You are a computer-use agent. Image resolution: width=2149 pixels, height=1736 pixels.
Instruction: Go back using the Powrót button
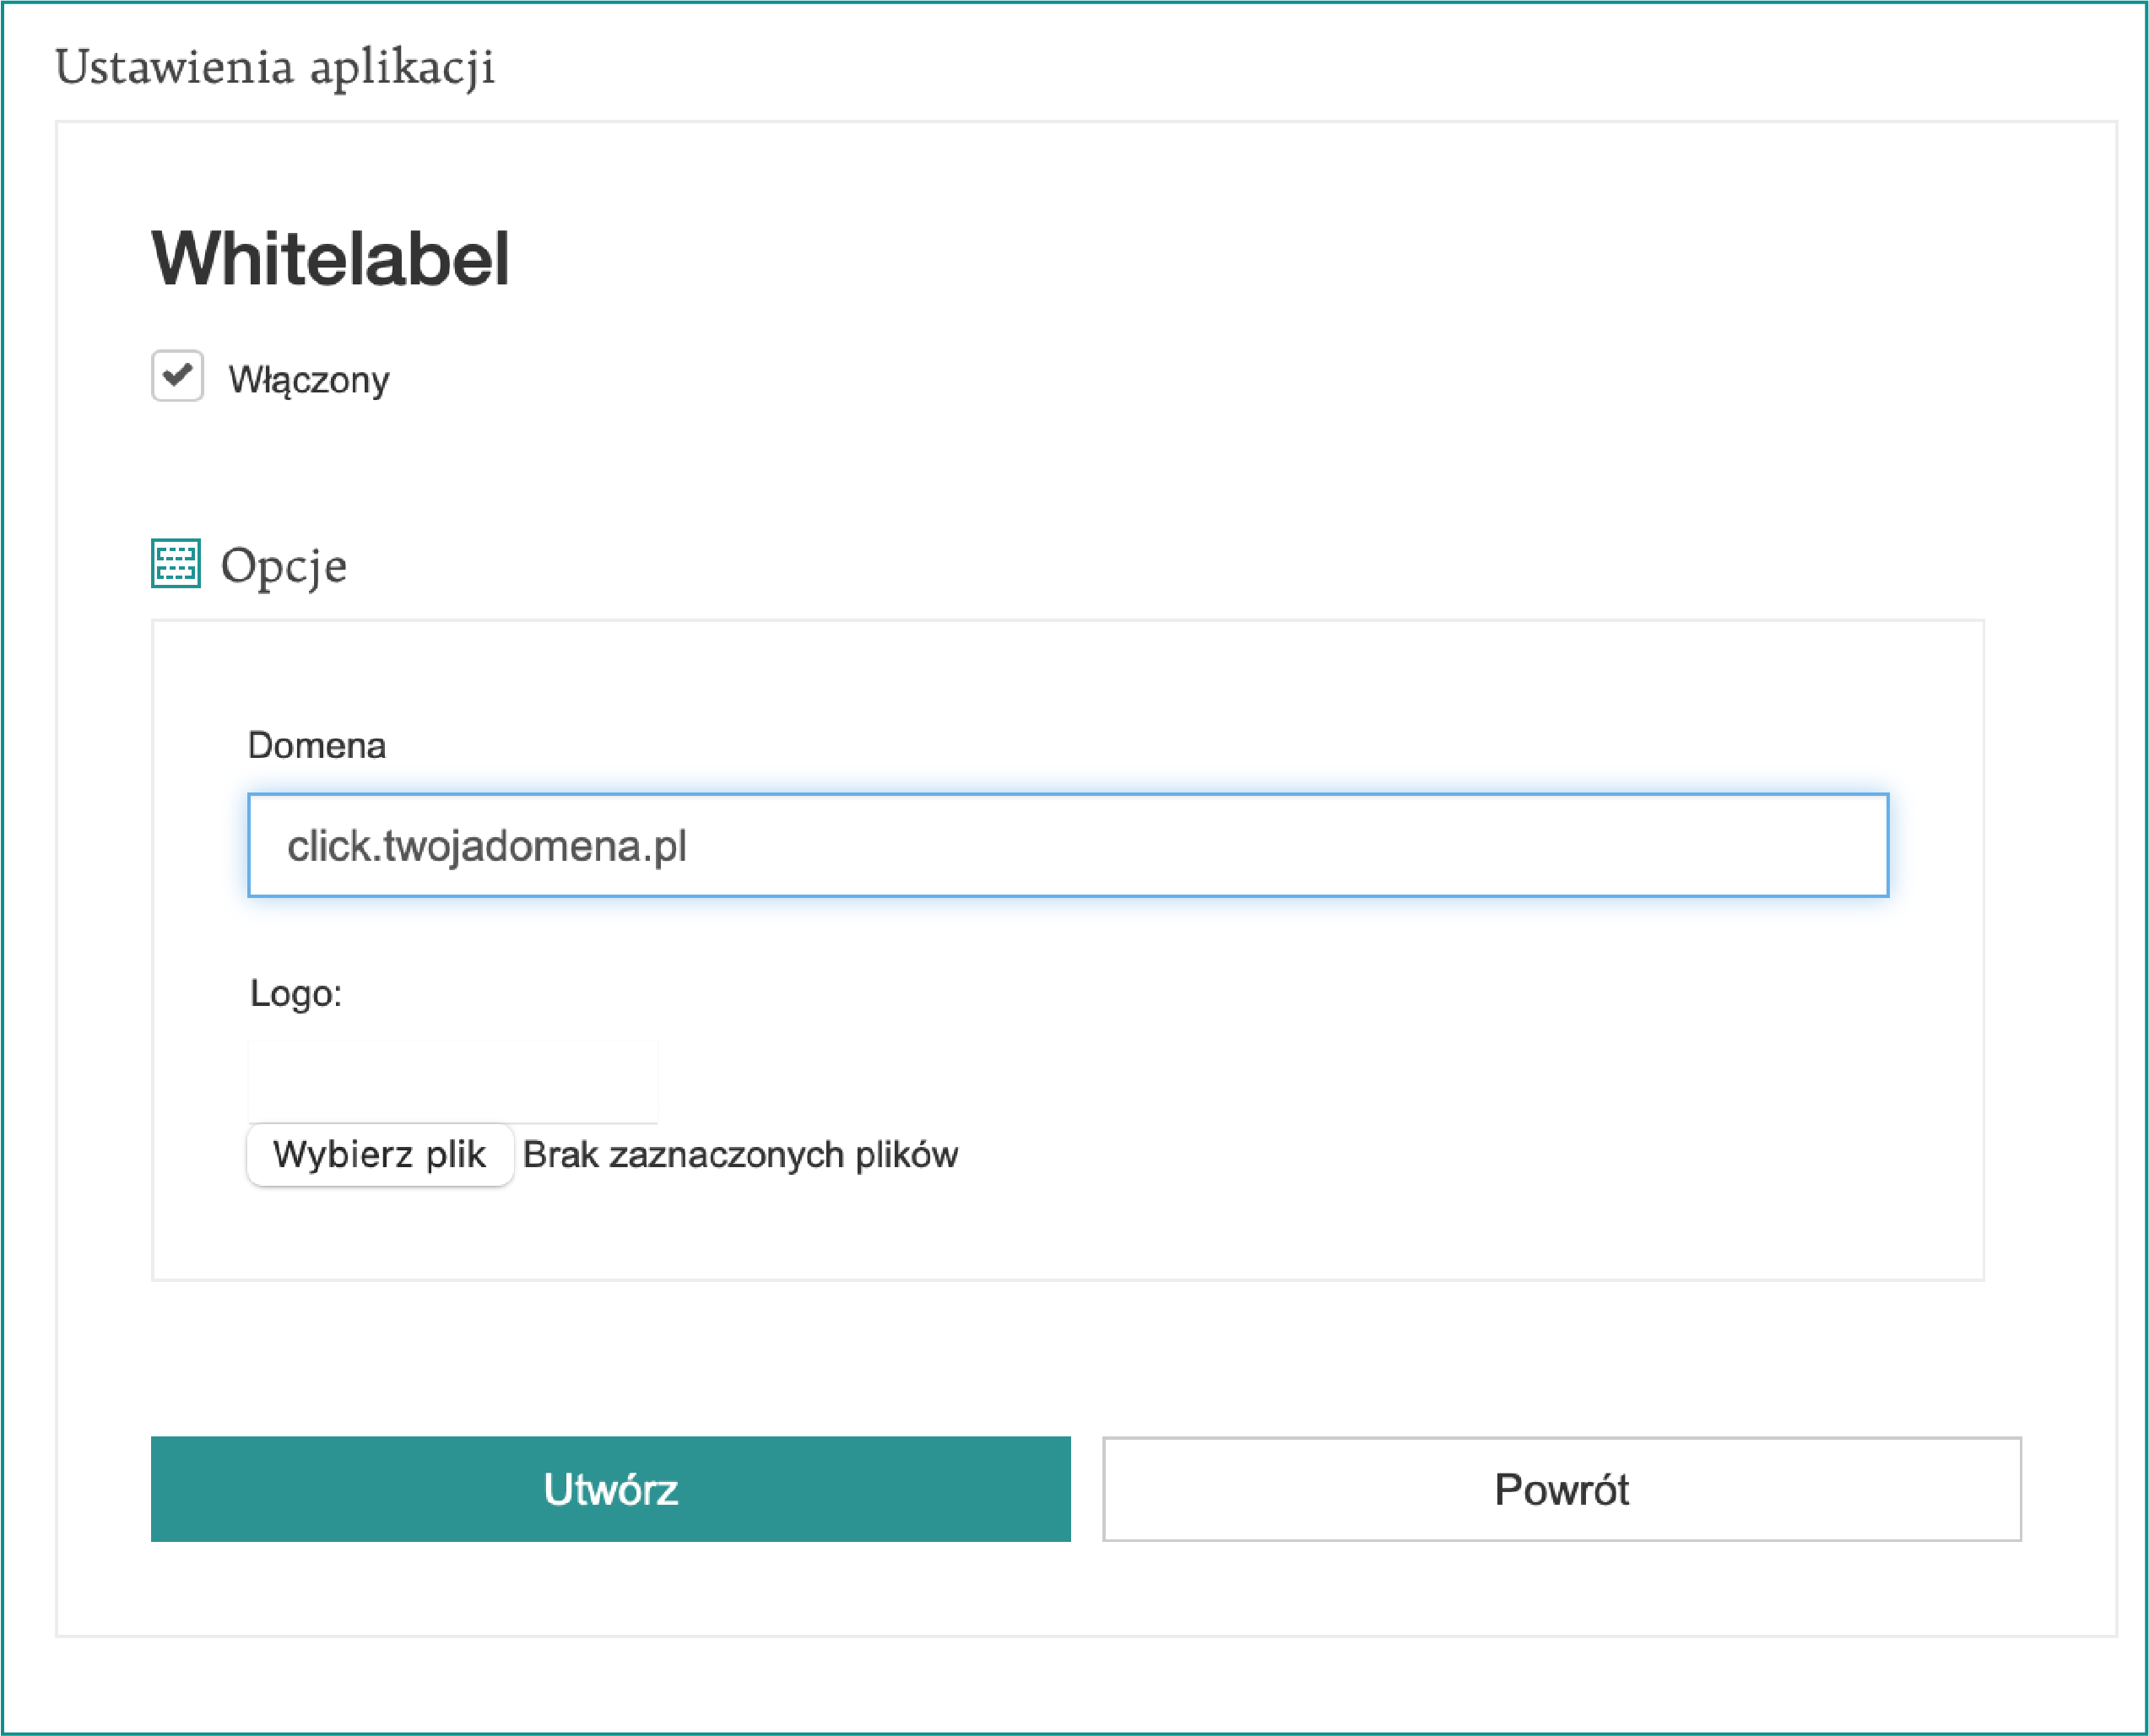[x=1561, y=1489]
